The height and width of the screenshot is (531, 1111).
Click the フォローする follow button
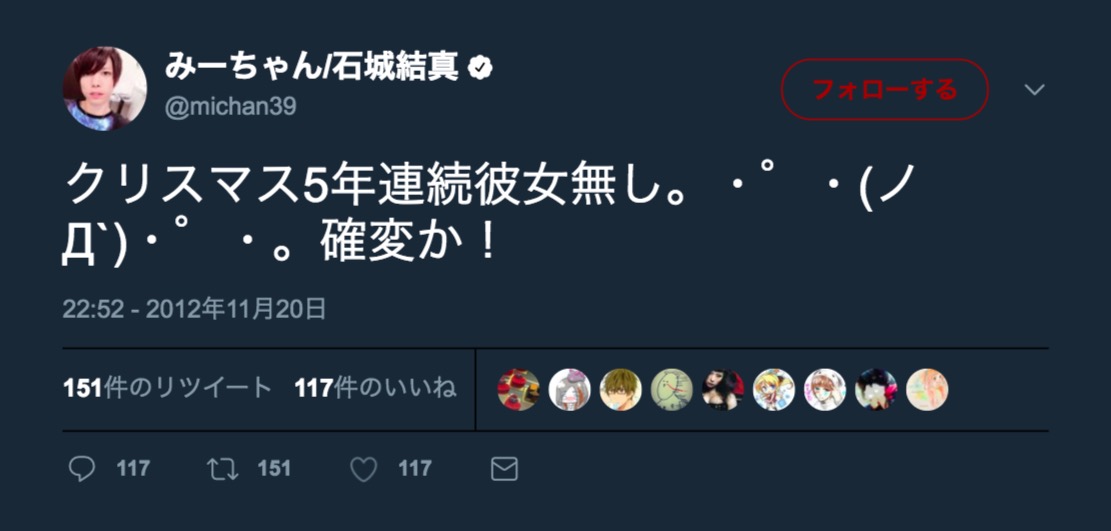(x=884, y=89)
